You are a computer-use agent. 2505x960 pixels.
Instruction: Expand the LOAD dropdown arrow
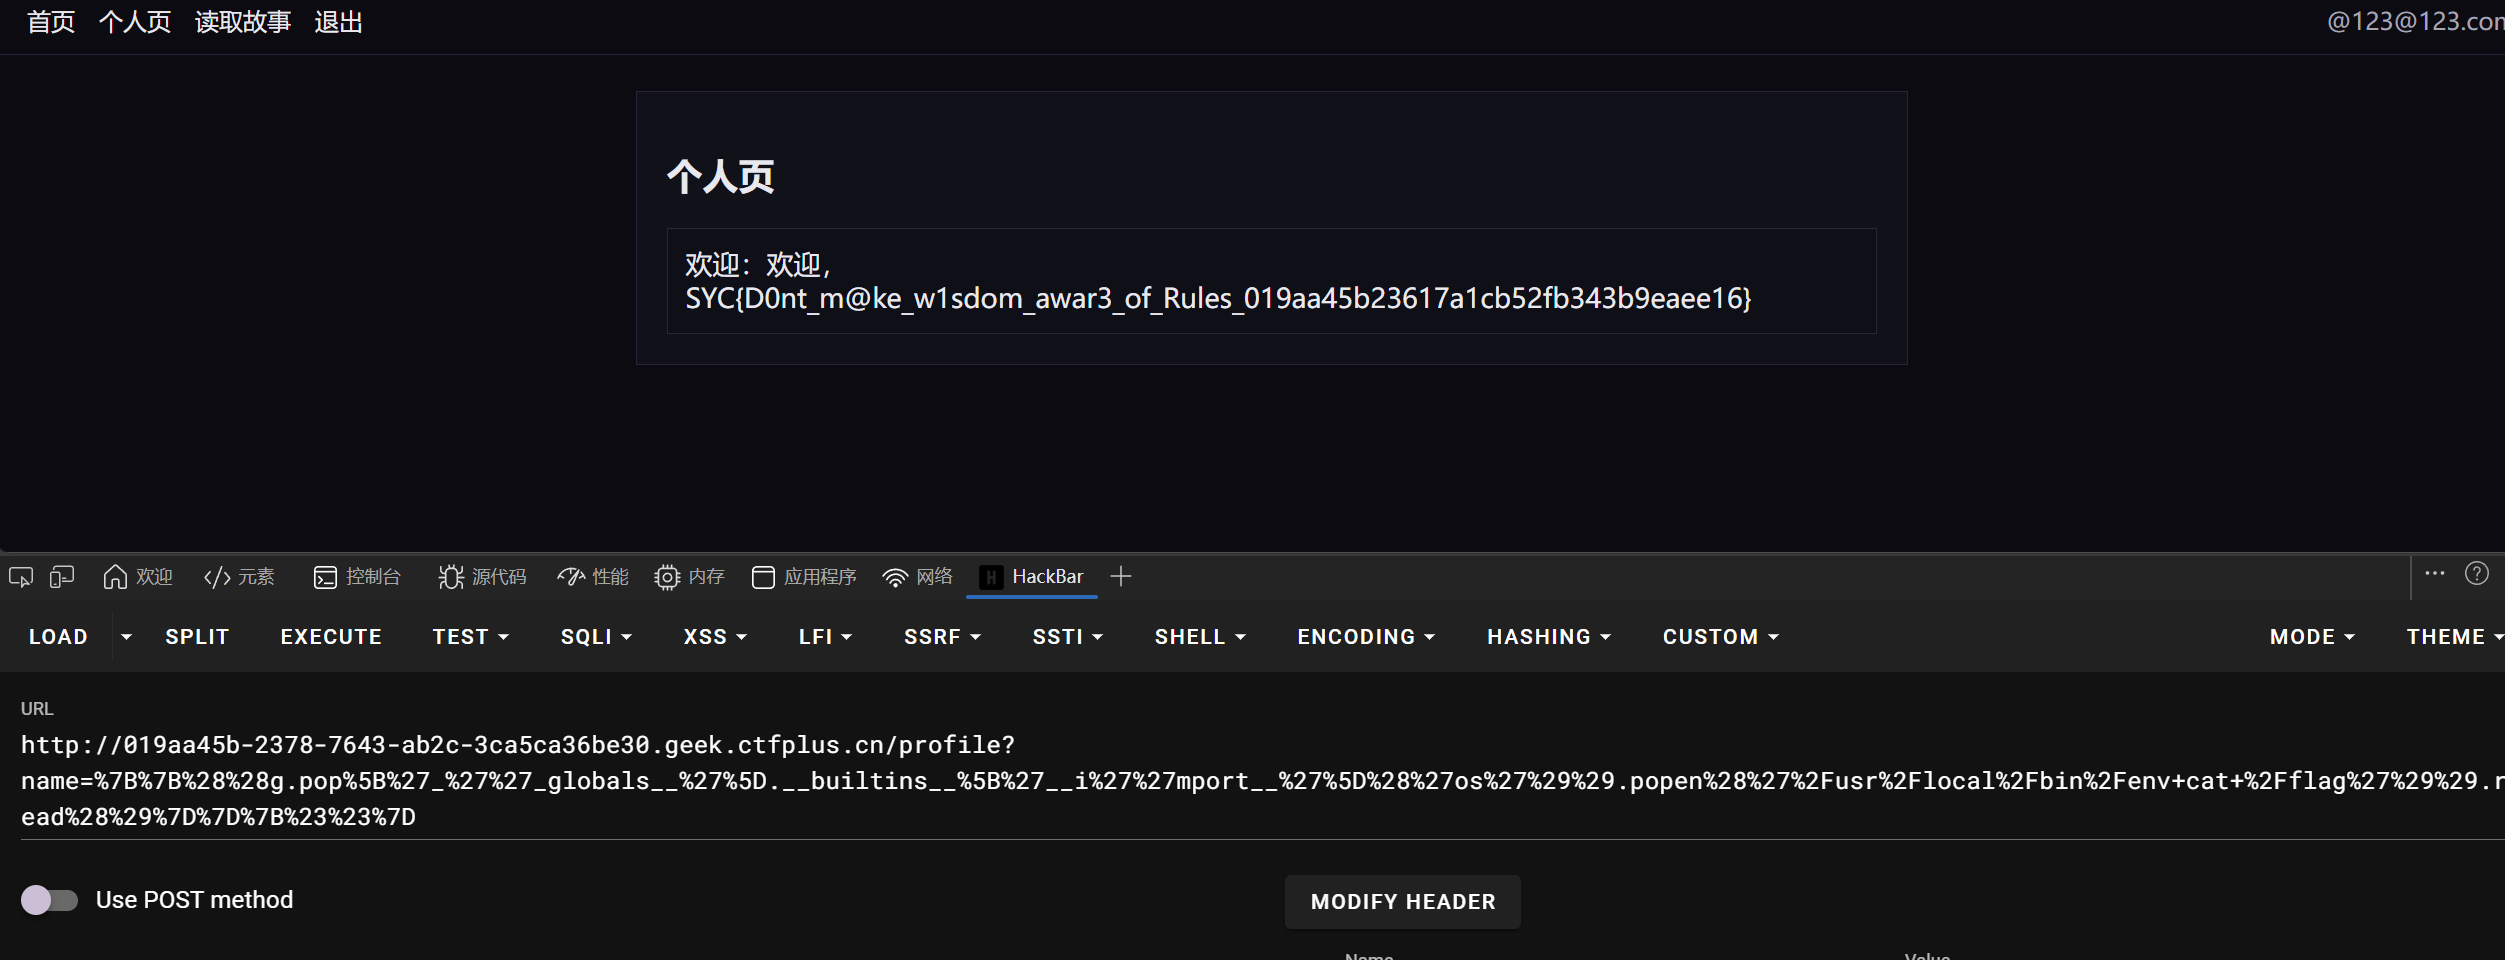[126, 637]
